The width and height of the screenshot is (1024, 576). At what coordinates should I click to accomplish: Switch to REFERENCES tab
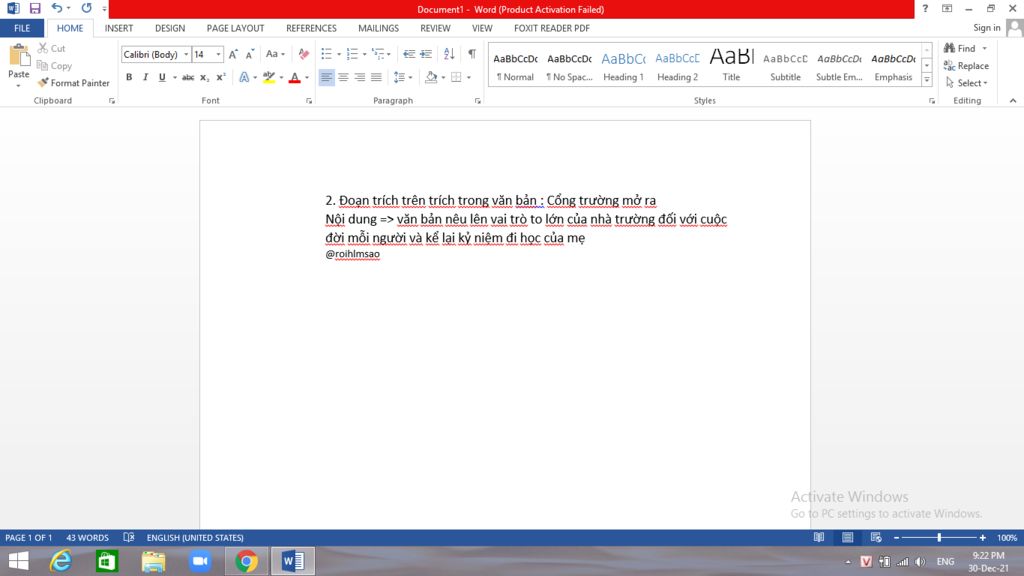click(x=311, y=28)
